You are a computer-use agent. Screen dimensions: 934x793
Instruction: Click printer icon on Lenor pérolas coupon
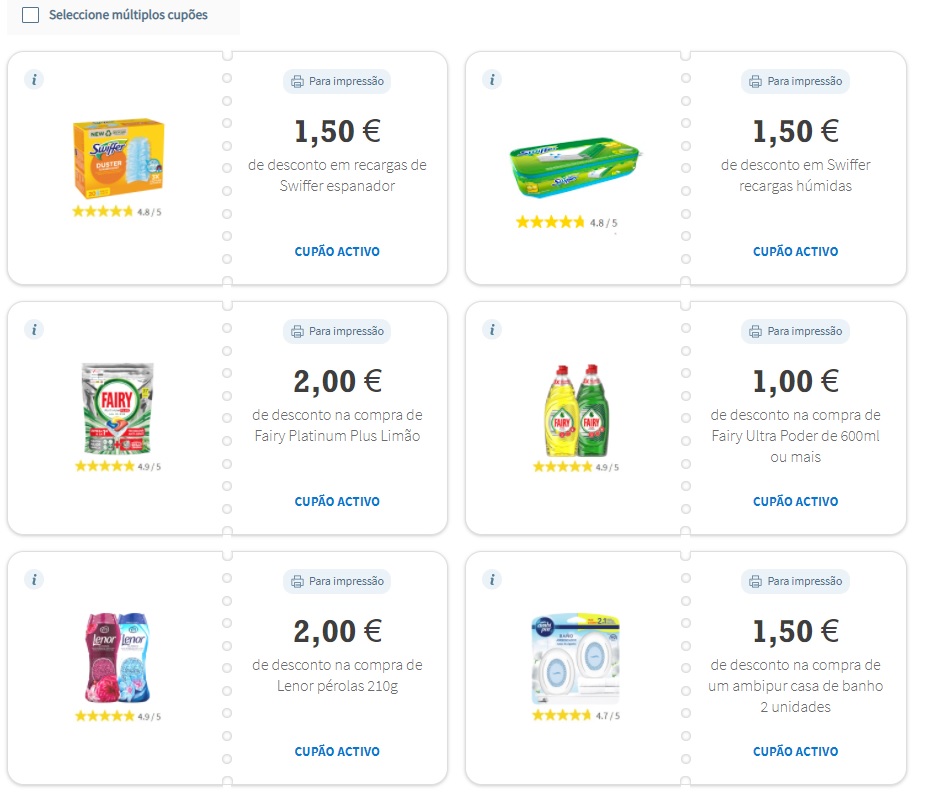tap(297, 581)
